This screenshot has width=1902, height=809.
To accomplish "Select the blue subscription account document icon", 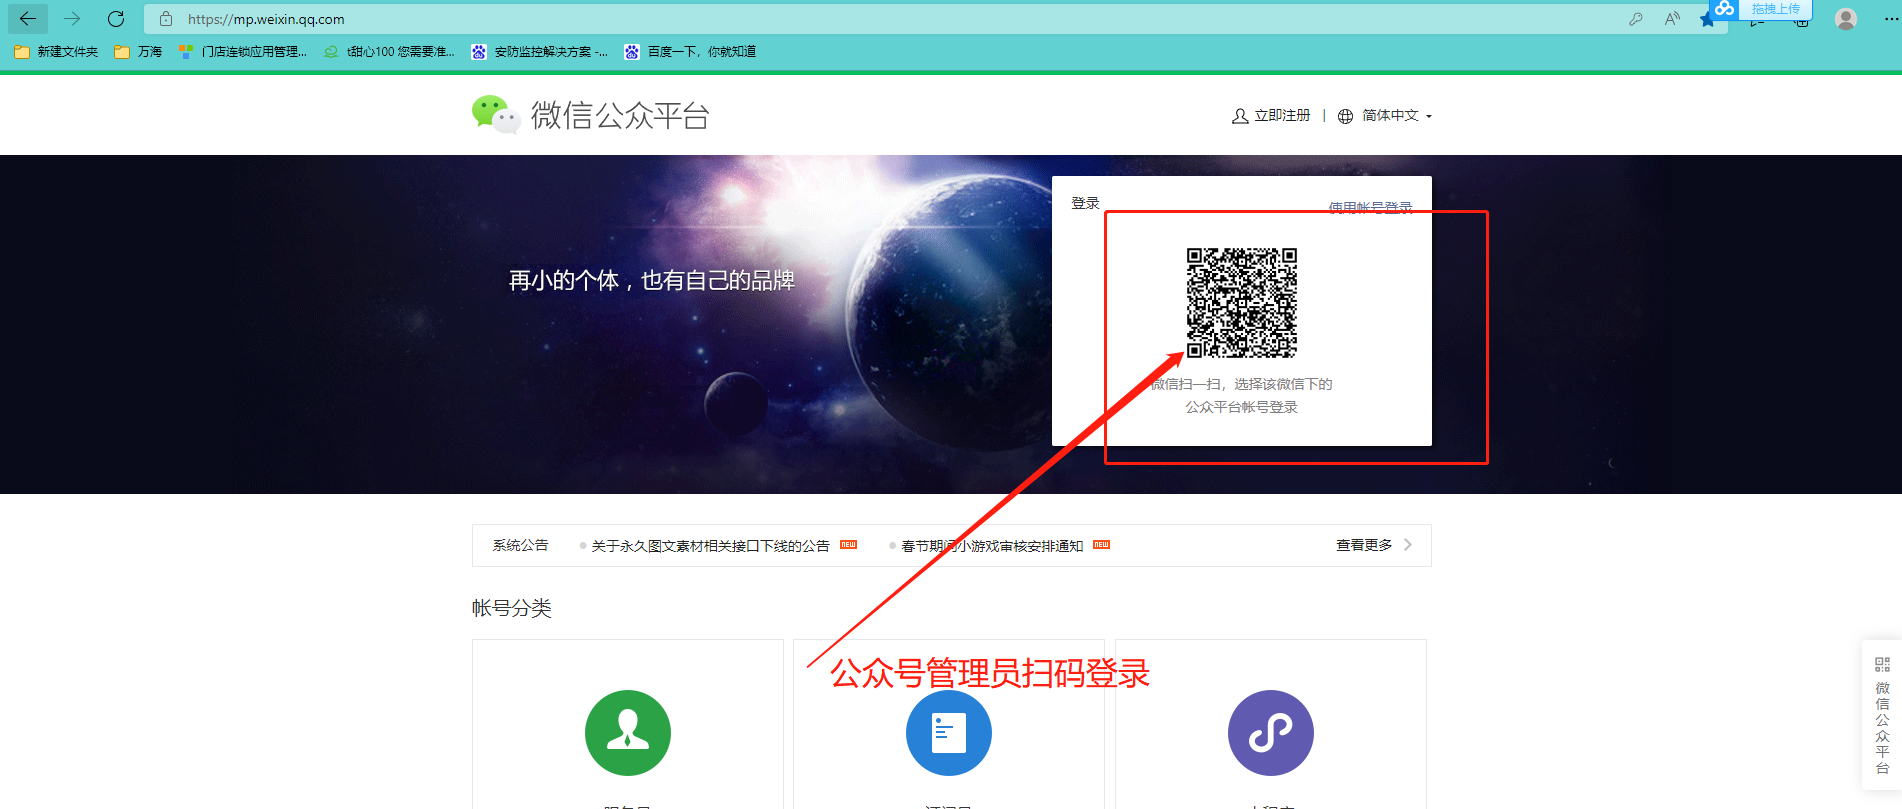I will coord(949,733).
